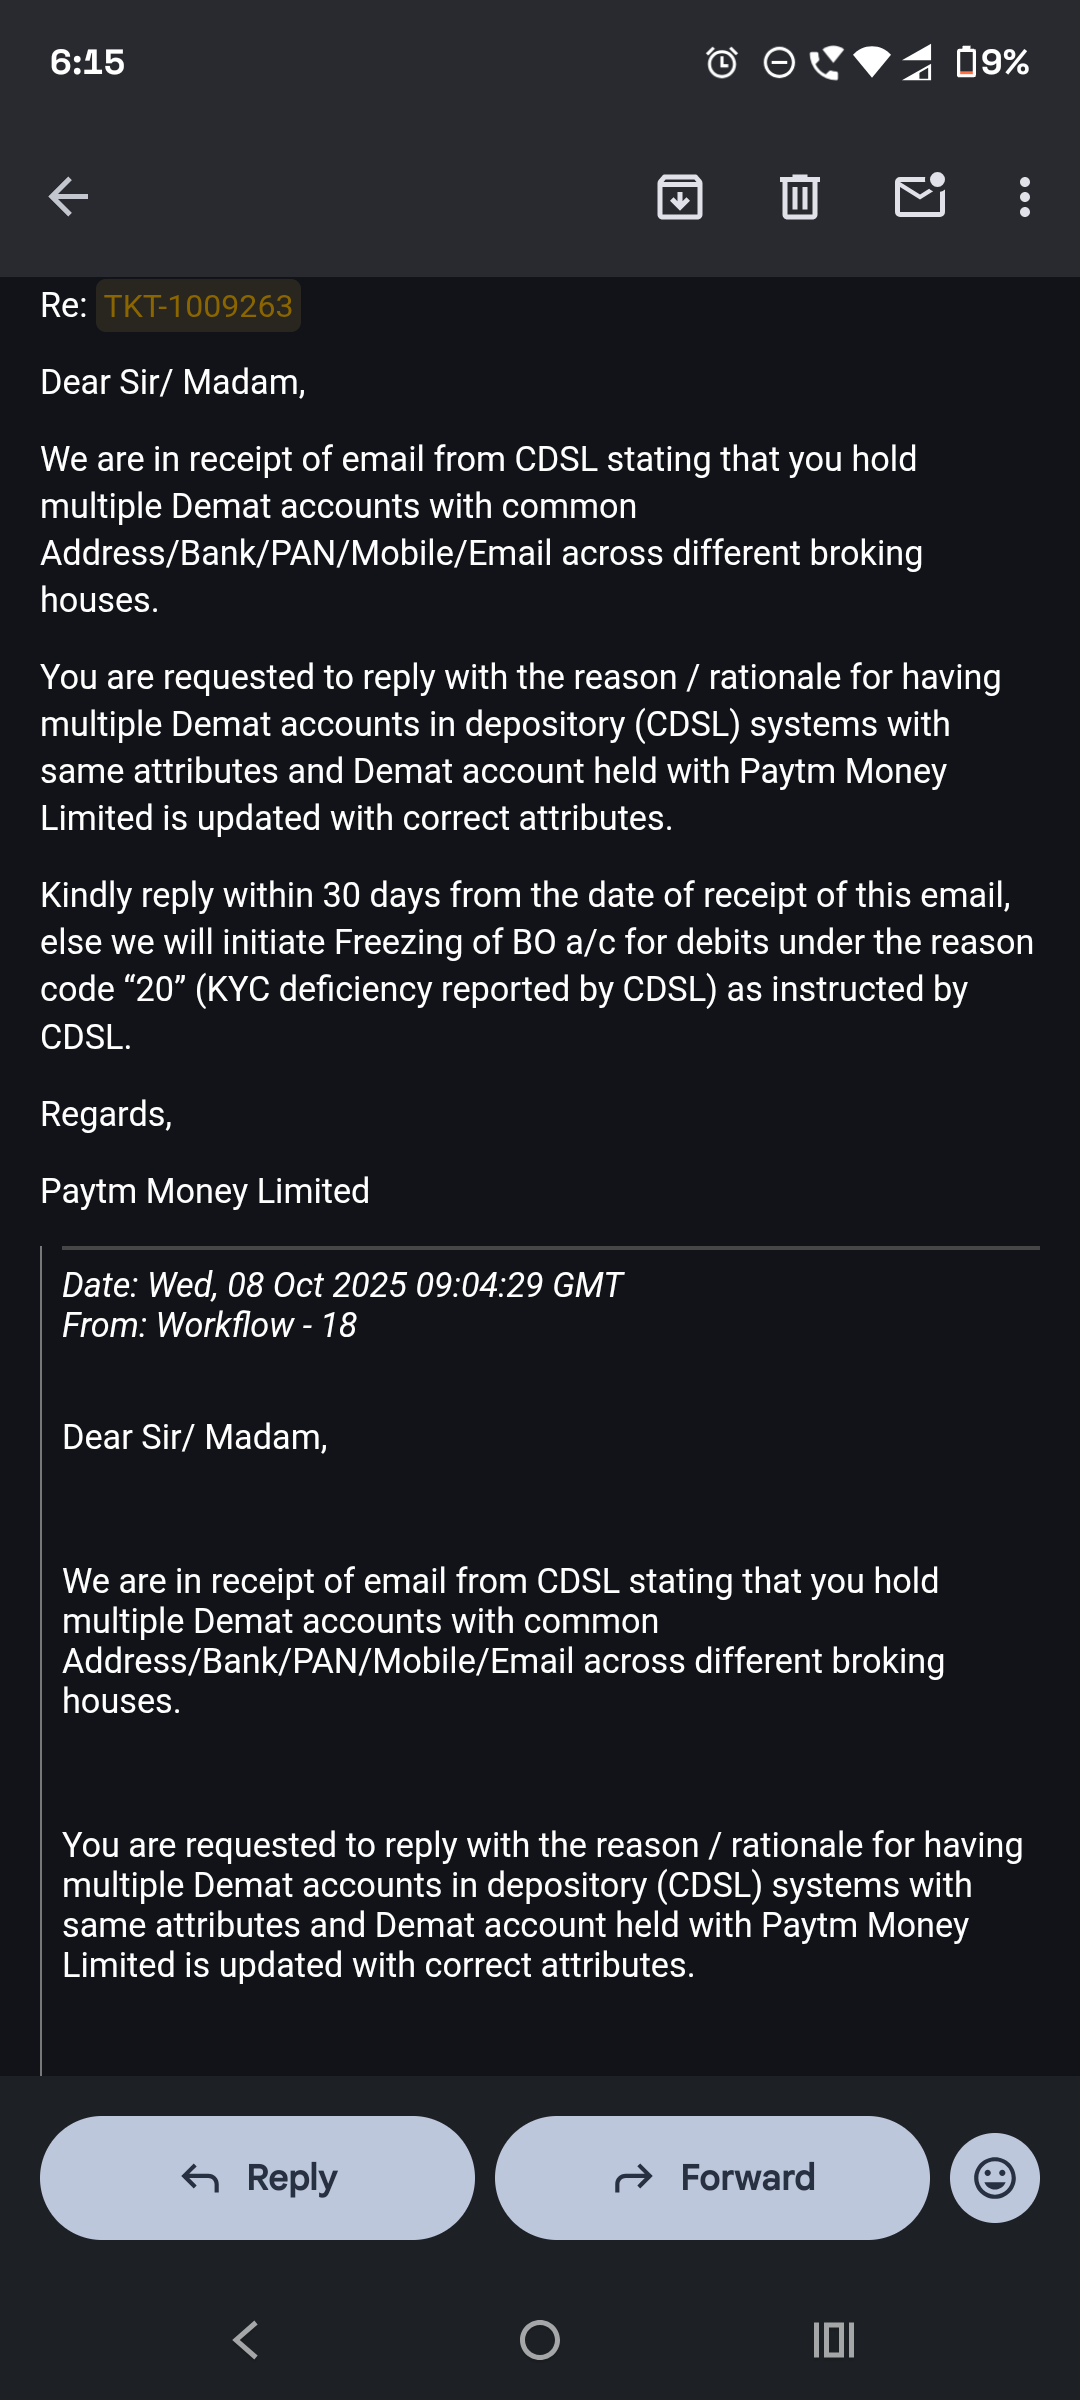The height and width of the screenshot is (2400, 1080).
Task: Tap the 'Regards,' line in the email
Action: coord(106,1114)
